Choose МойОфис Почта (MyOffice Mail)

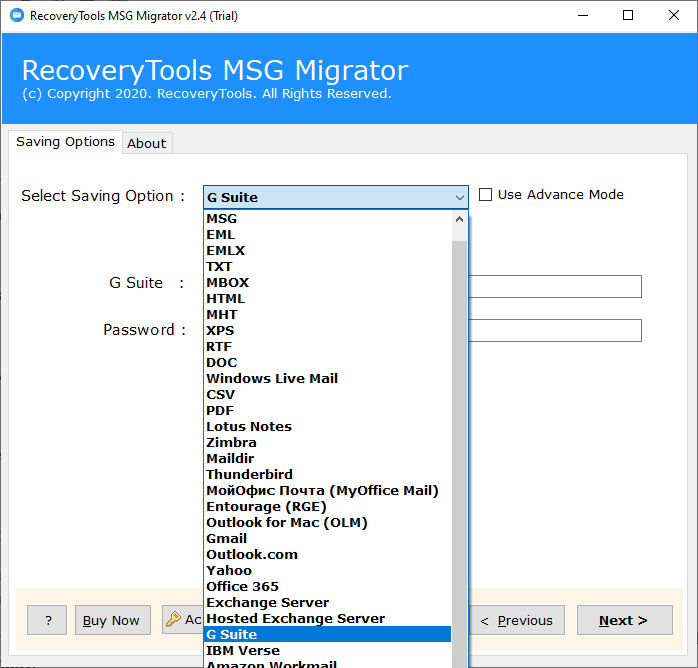coord(328,490)
